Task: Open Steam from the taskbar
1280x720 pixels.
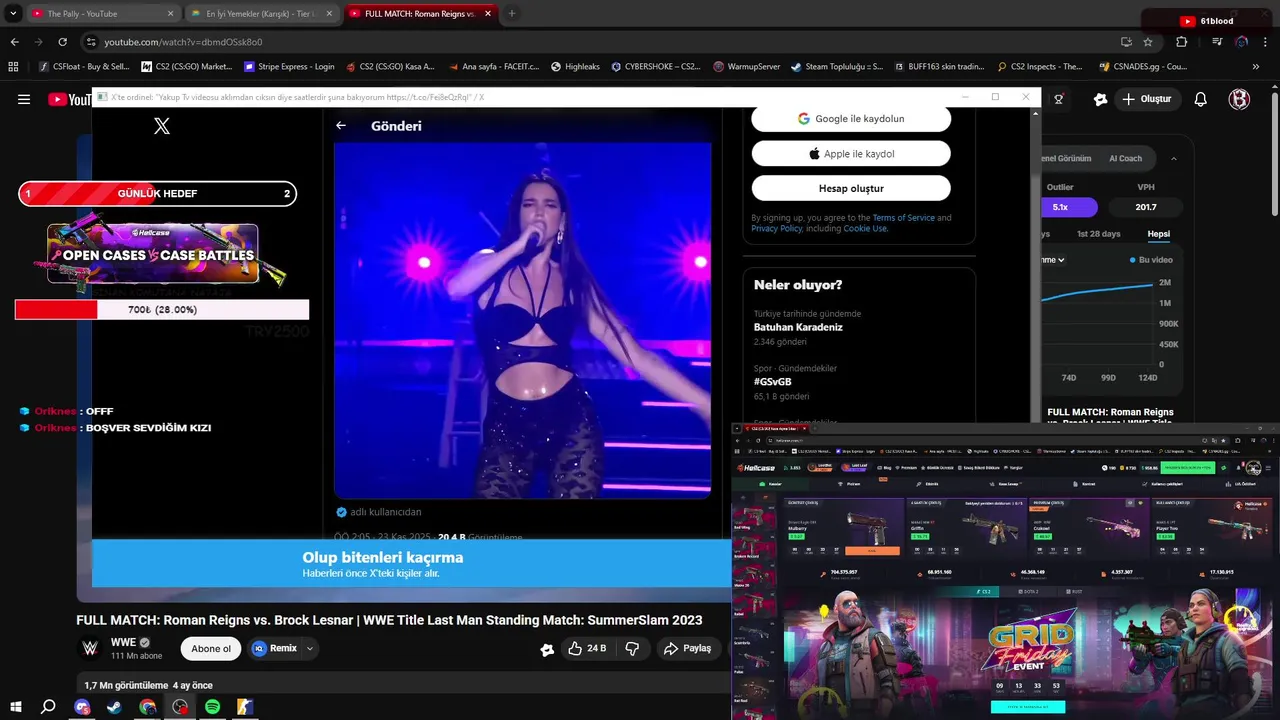Action: coord(114,707)
